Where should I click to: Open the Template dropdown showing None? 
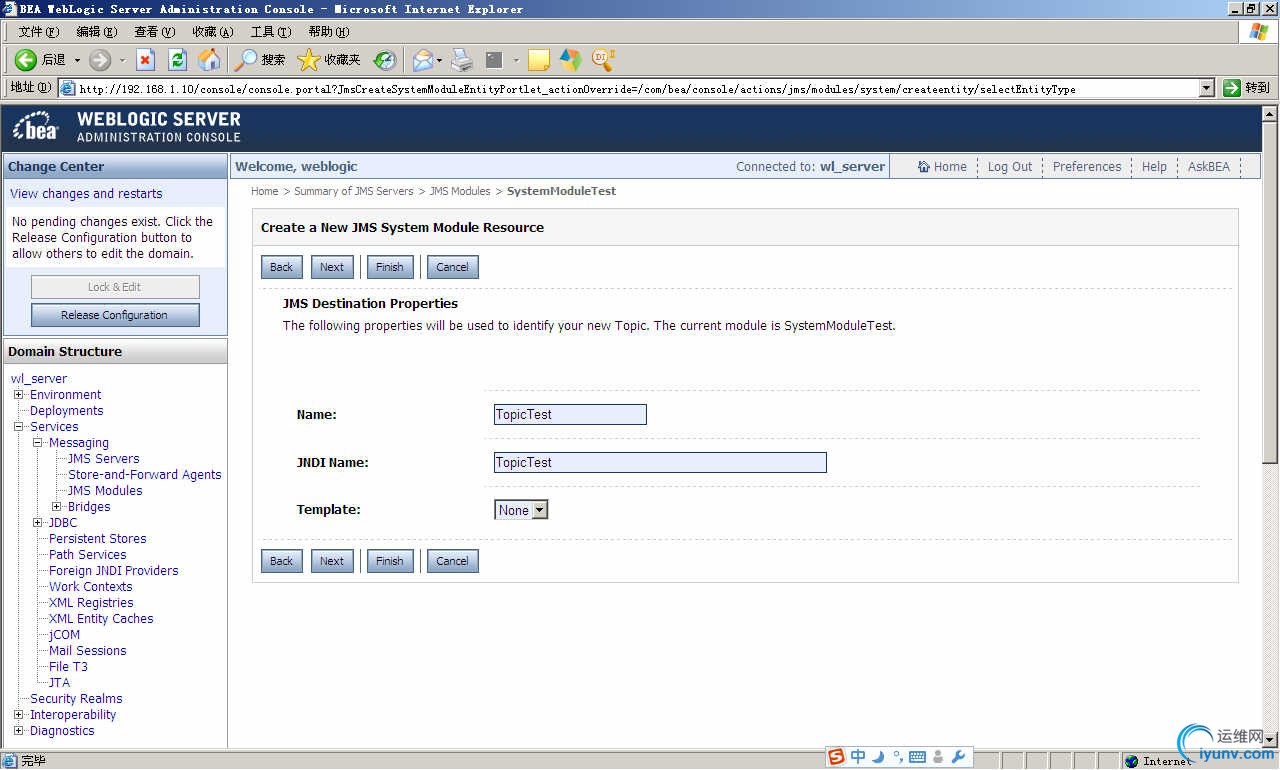521,510
